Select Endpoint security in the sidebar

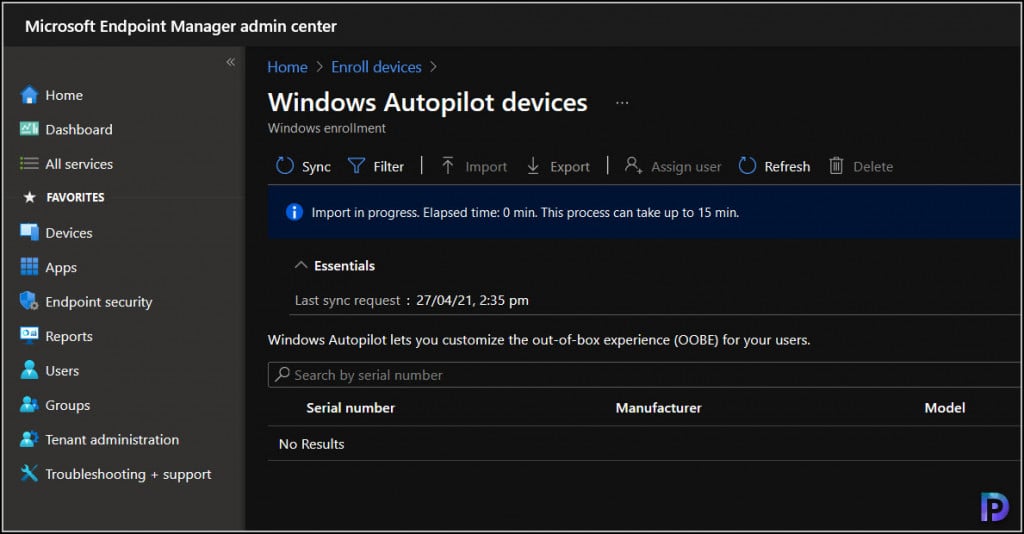(x=99, y=302)
